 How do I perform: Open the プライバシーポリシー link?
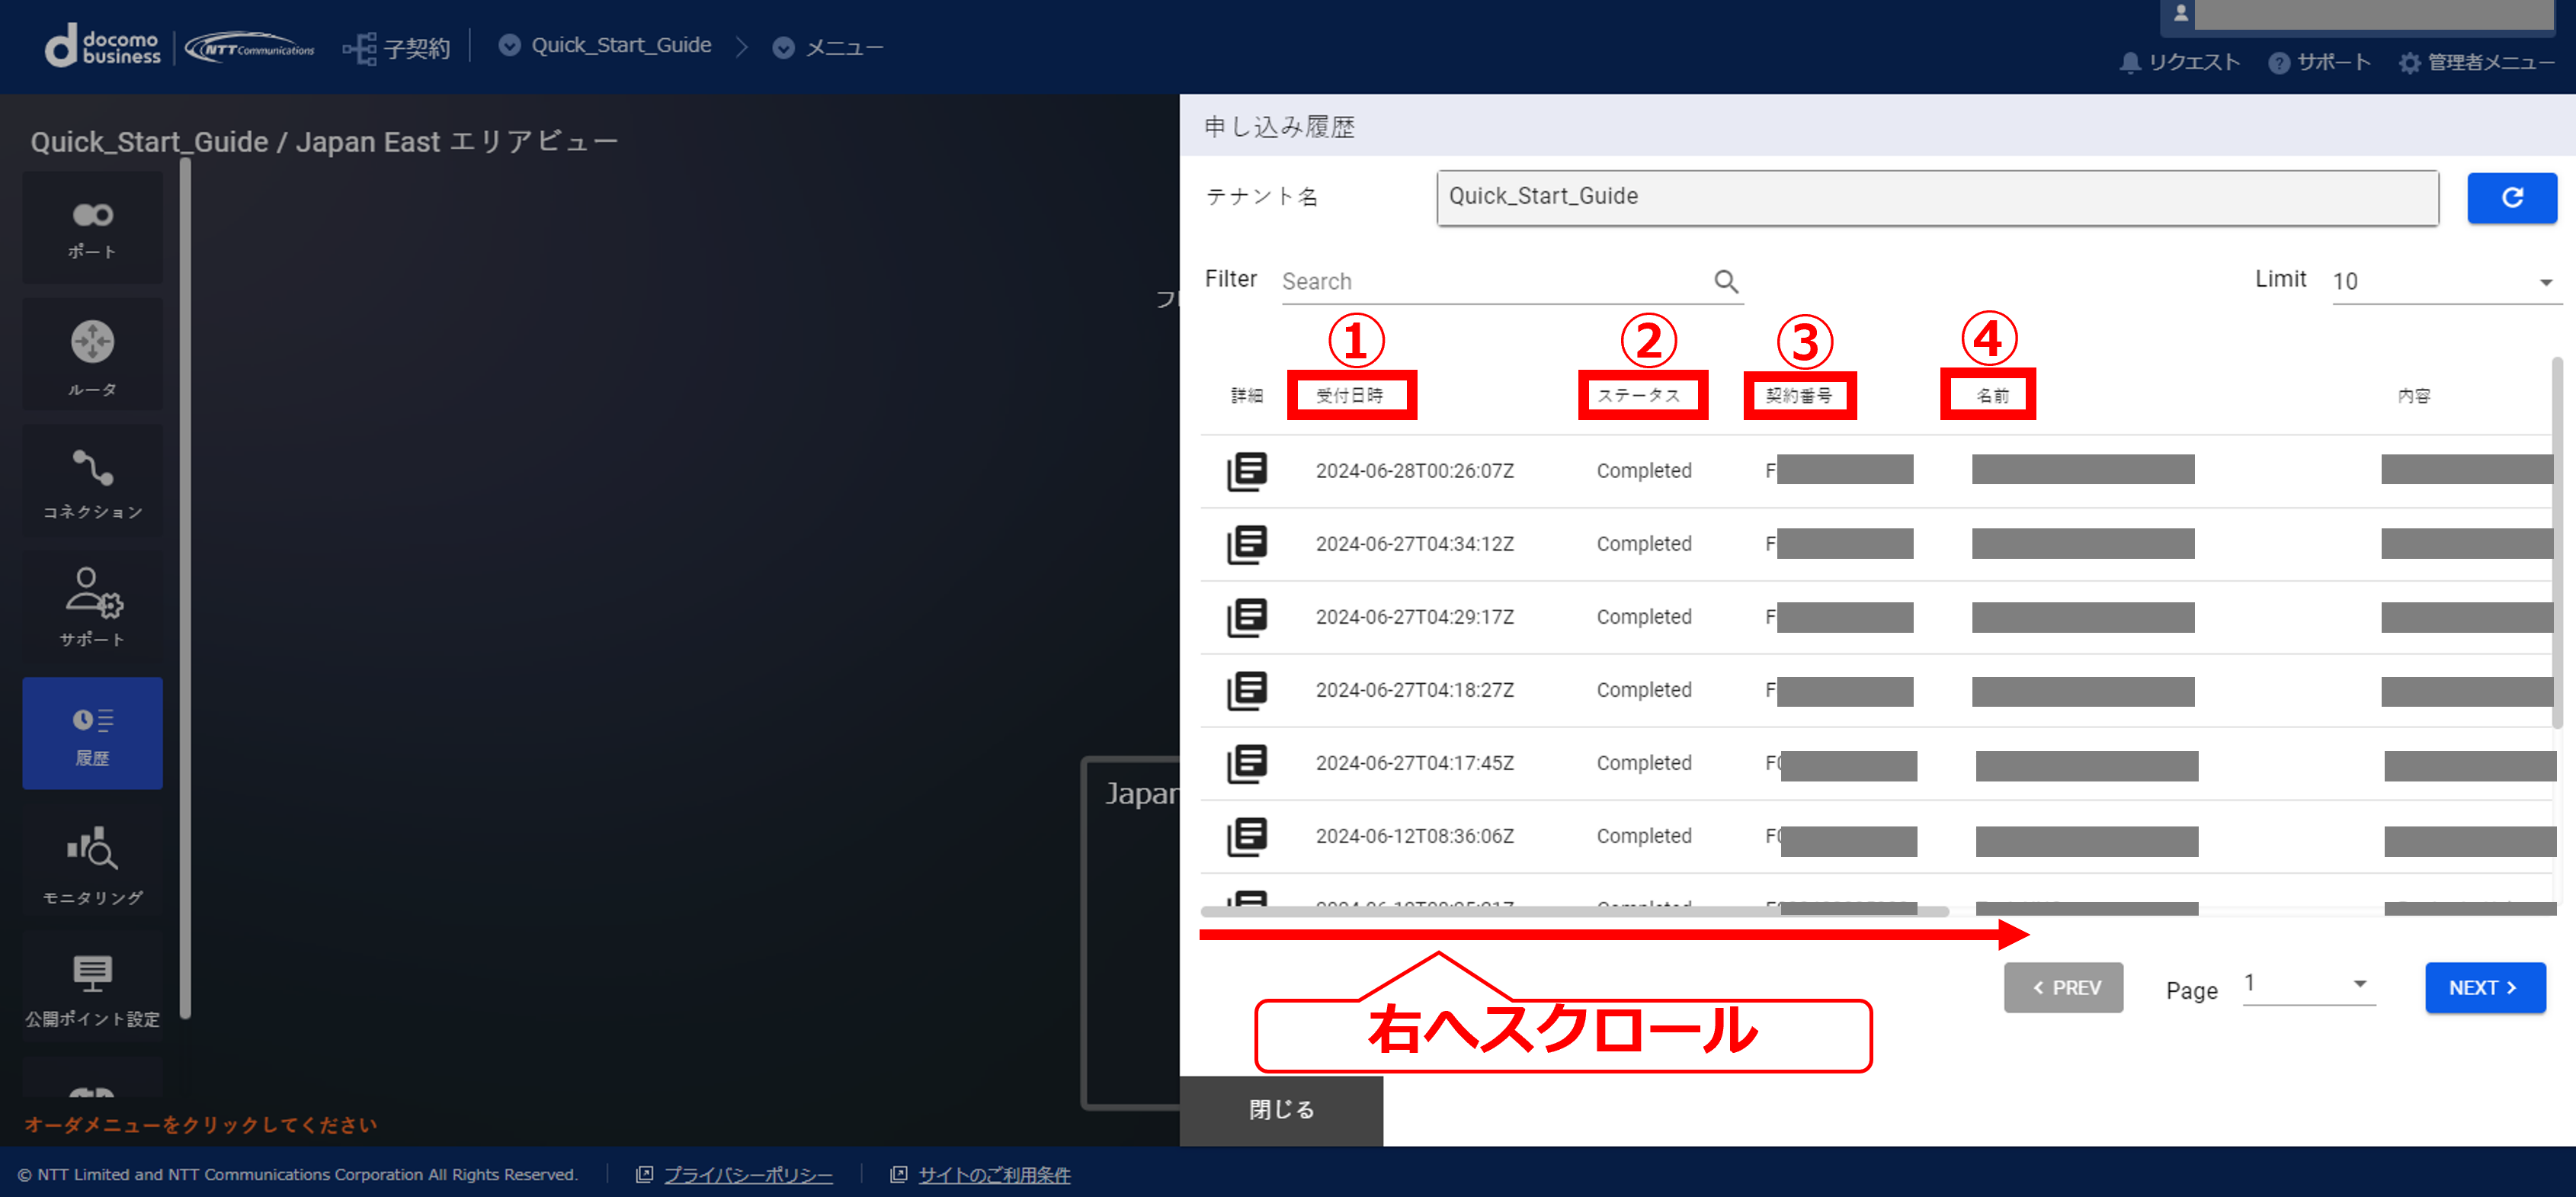[x=747, y=1175]
